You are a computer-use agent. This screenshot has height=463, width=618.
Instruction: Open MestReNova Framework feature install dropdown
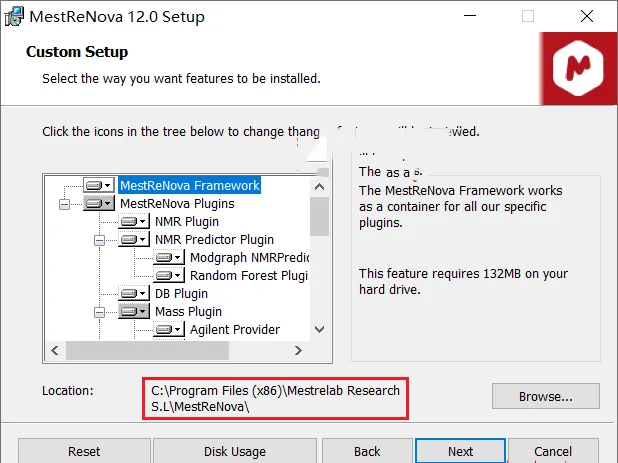99,185
